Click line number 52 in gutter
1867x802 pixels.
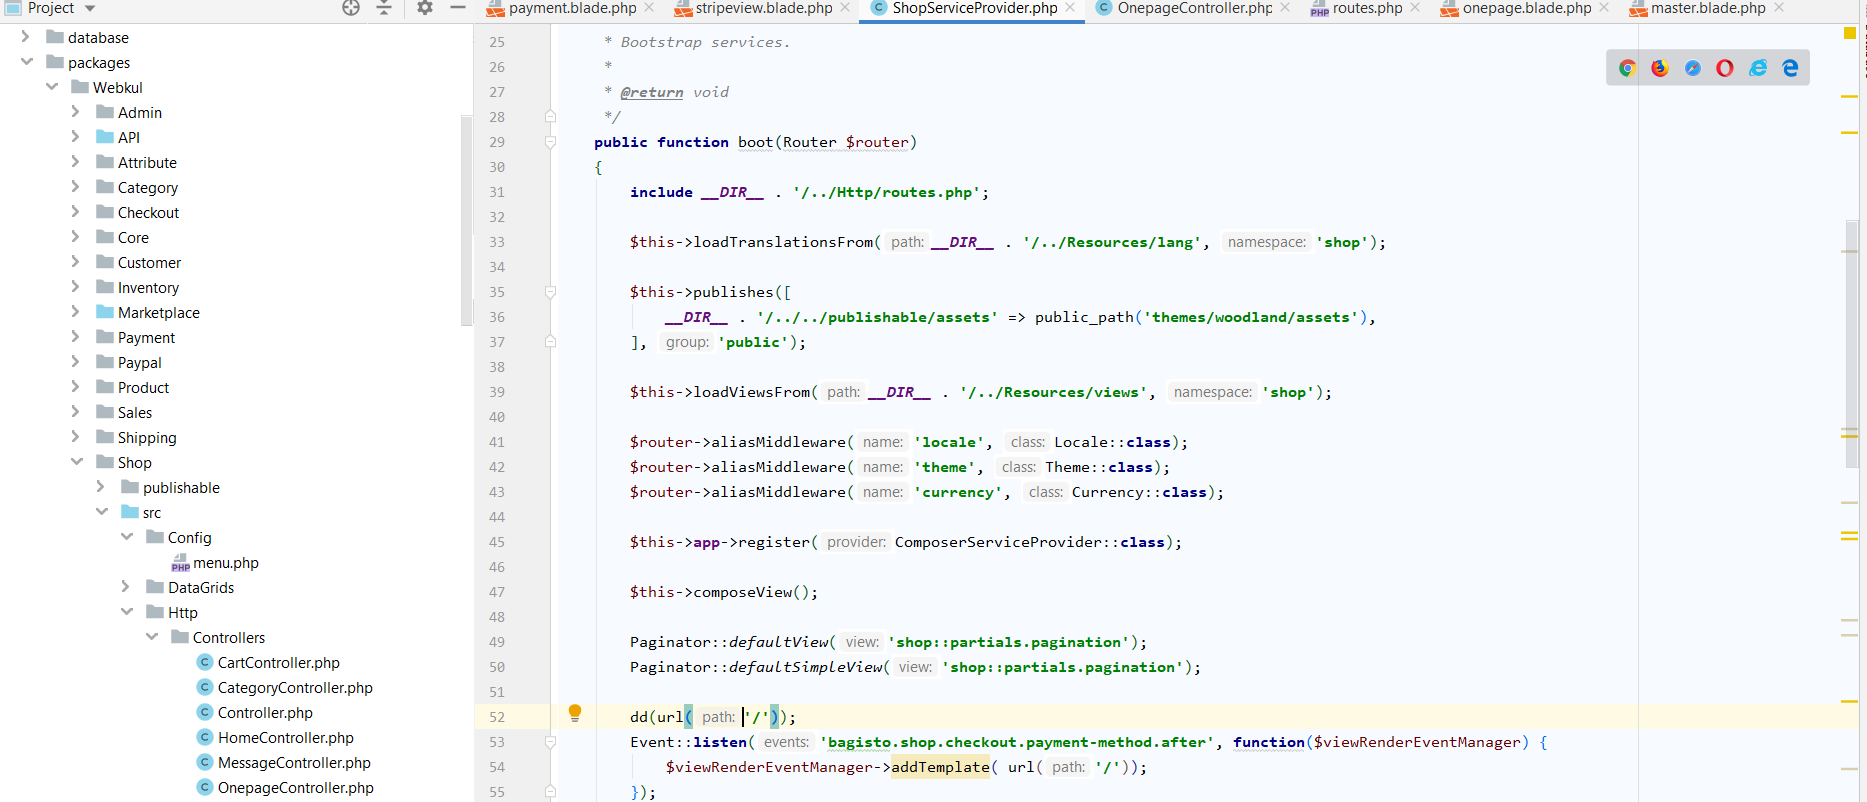click(497, 717)
